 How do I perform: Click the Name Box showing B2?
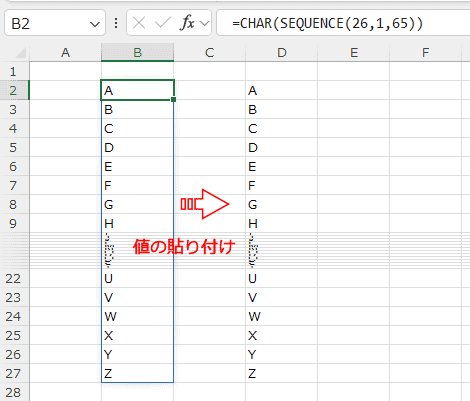55,23
